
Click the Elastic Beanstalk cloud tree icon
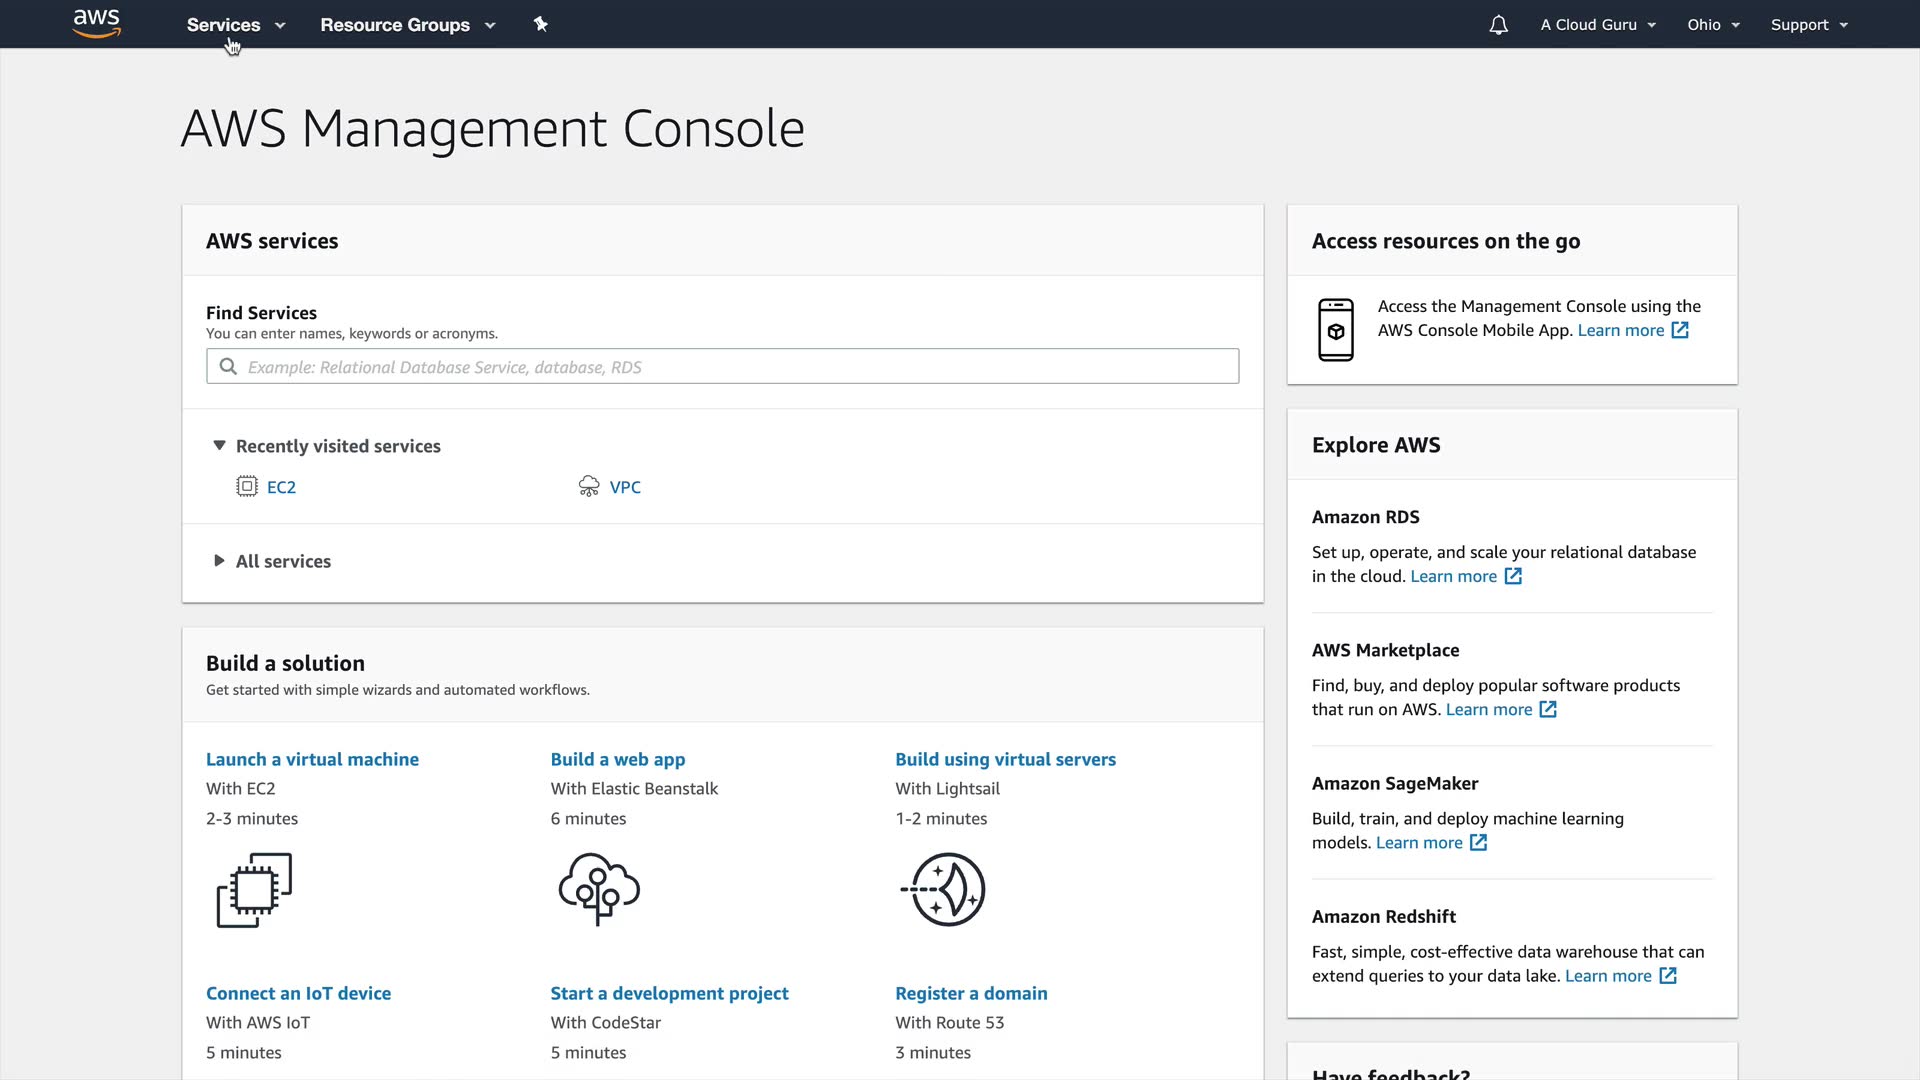[599, 888]
